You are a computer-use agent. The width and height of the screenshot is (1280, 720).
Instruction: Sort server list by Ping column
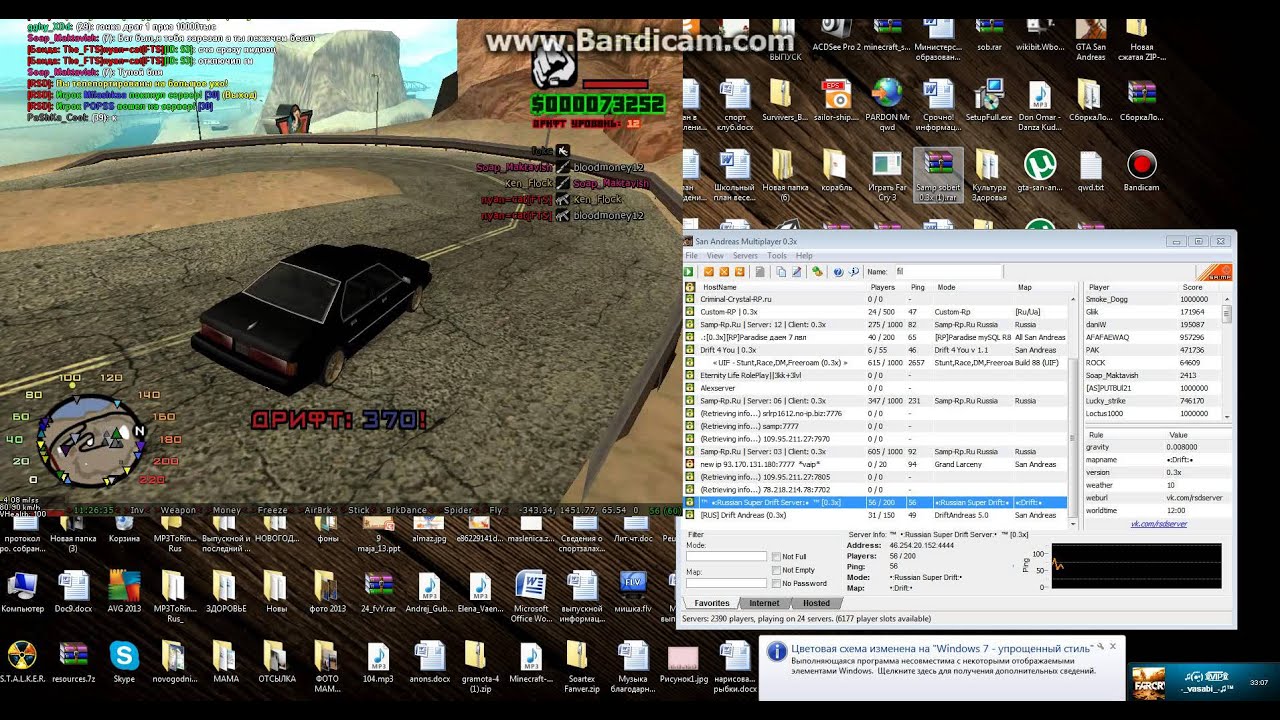pos(918,287)
